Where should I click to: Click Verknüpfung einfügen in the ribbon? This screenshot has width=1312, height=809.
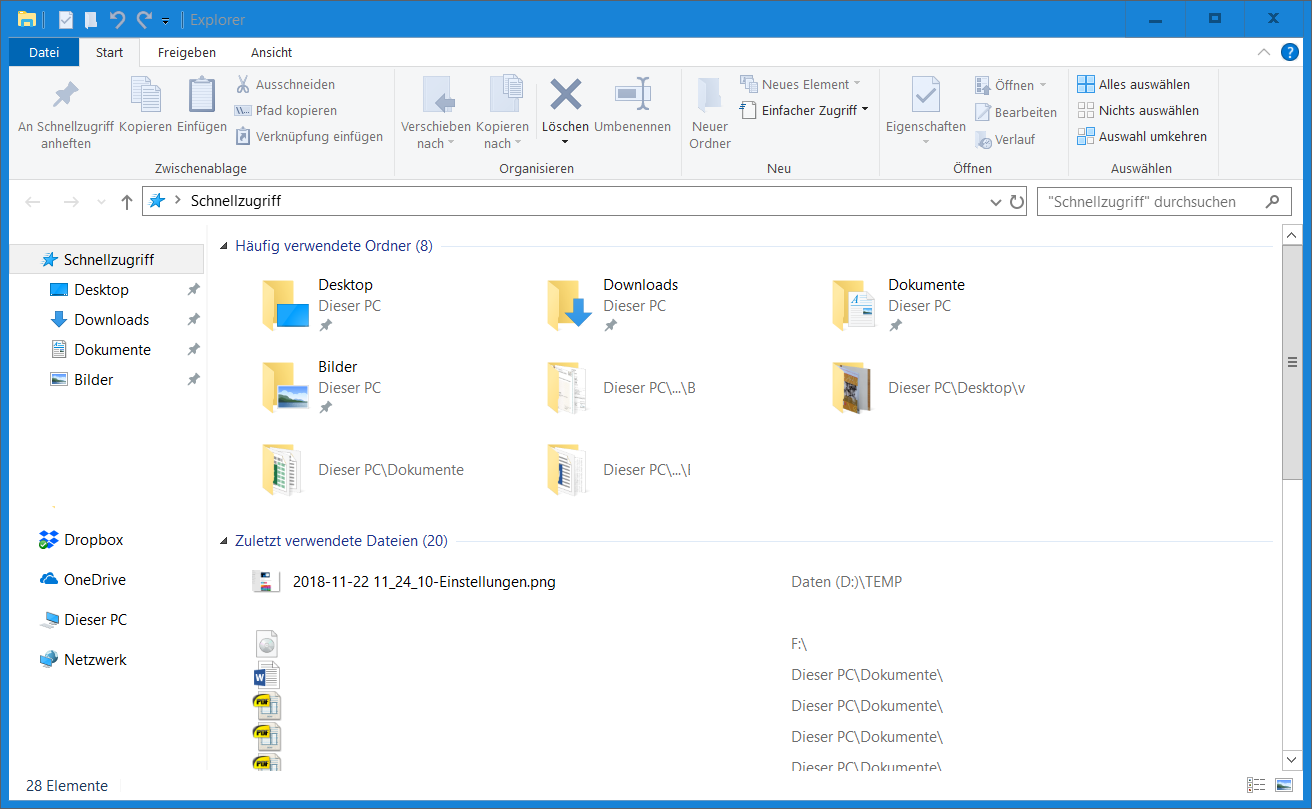tap(309, 137)
